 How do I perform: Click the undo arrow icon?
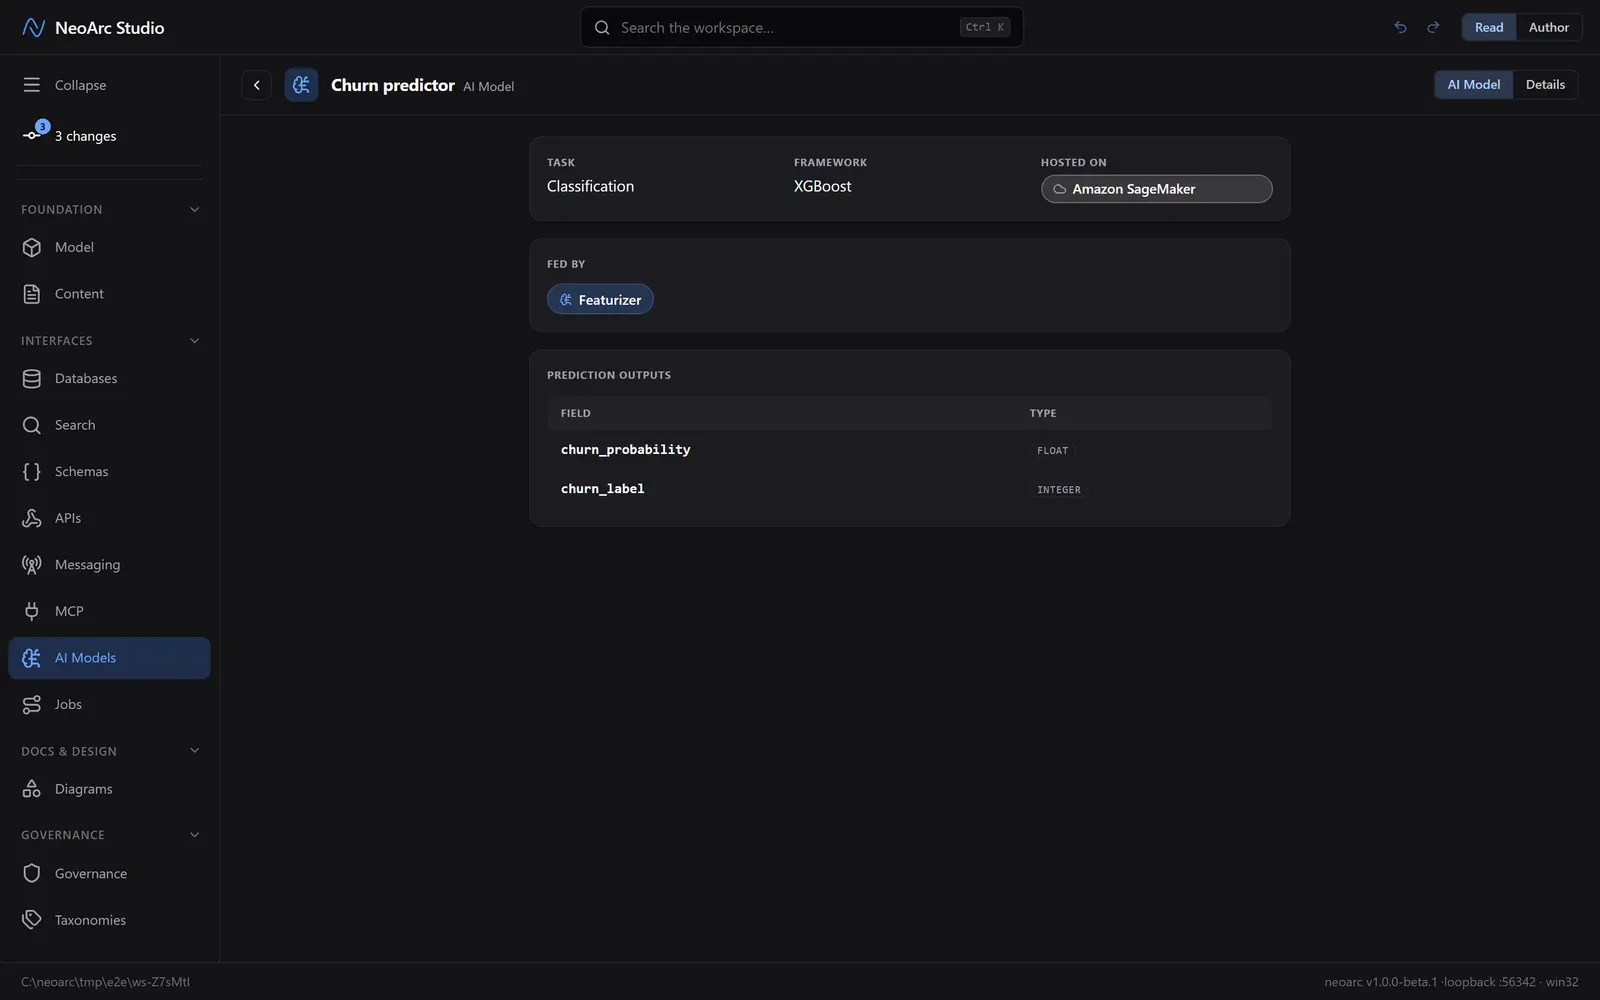point(1400,27)
